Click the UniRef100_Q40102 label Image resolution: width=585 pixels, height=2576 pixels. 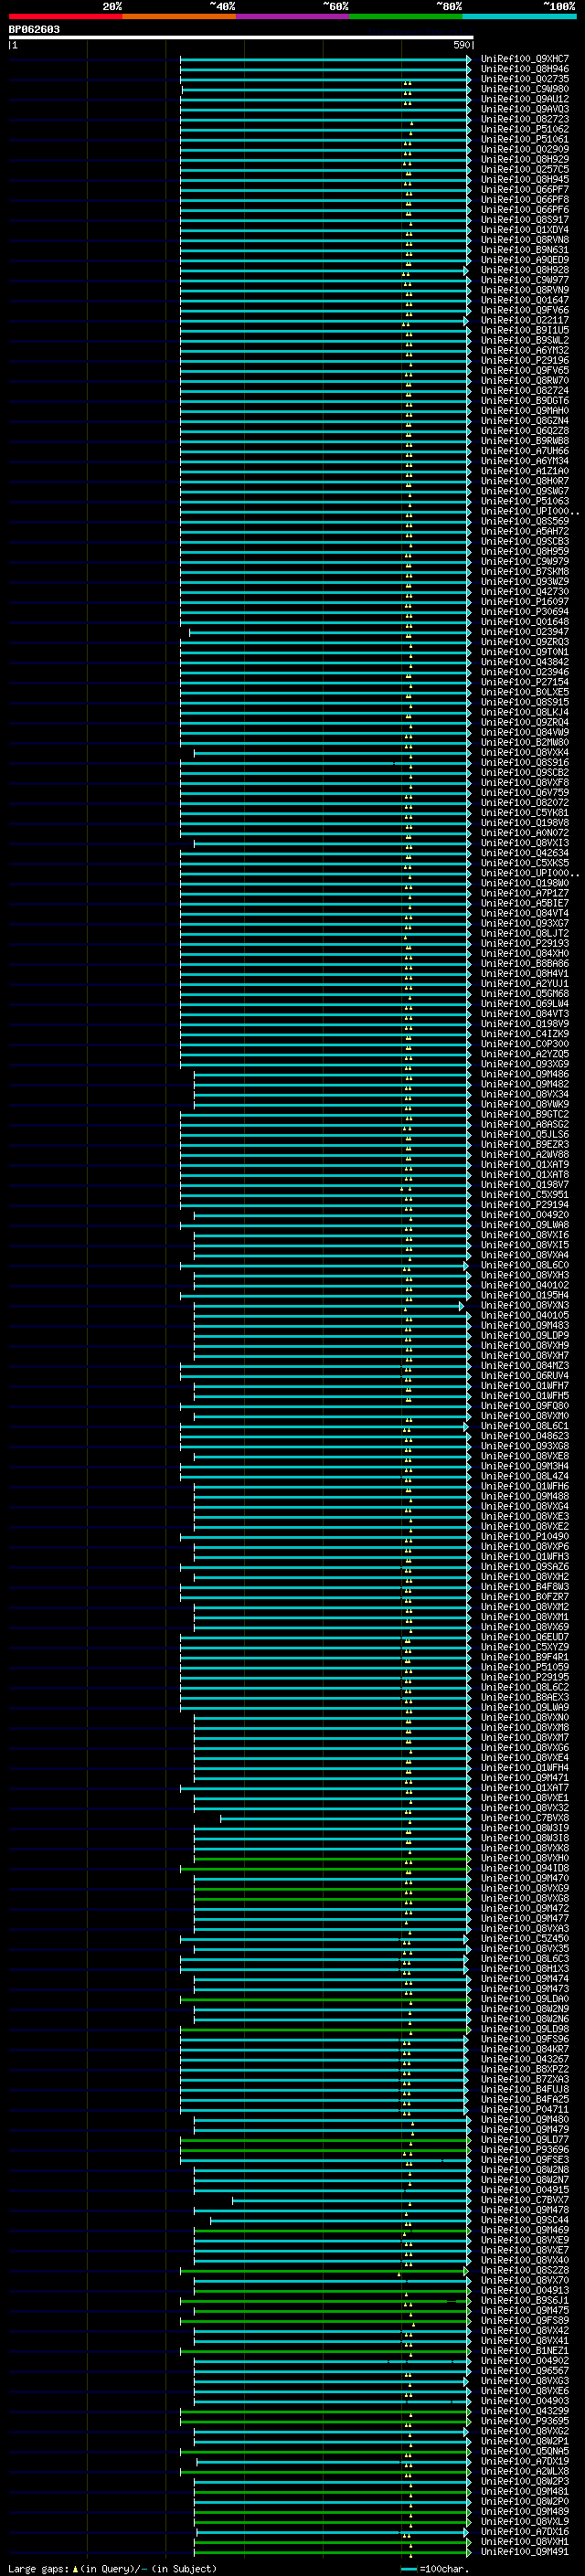[x=525, y=1286]
